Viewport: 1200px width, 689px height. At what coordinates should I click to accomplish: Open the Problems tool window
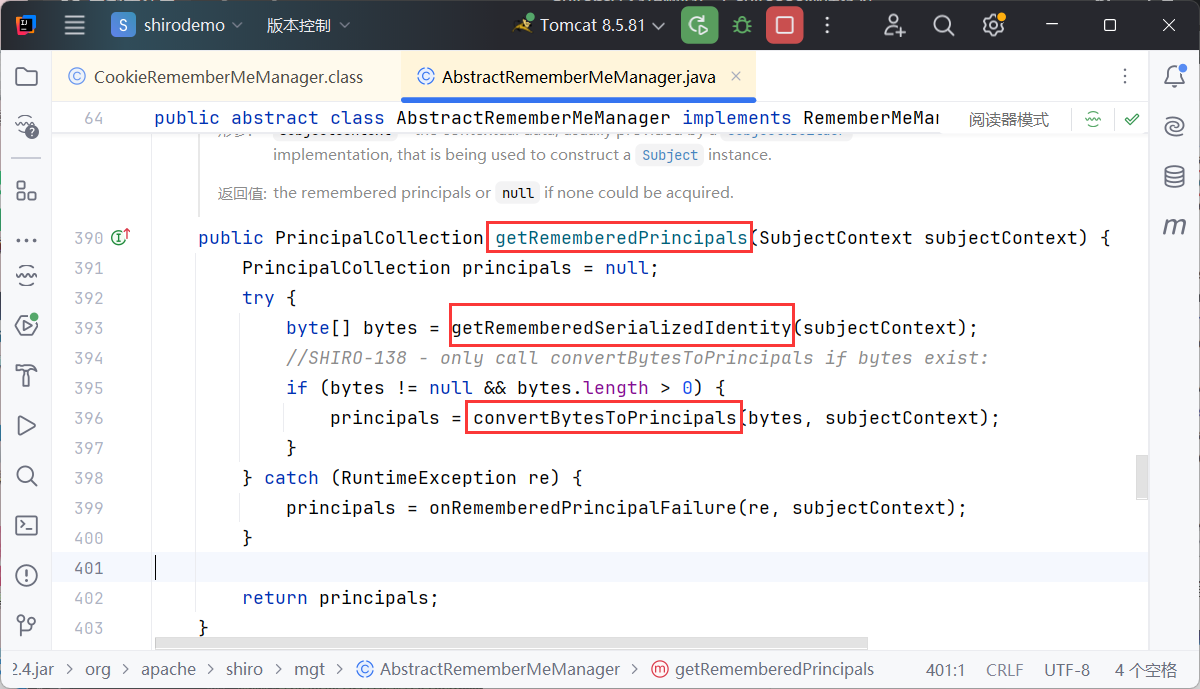[x=27, y=575]
